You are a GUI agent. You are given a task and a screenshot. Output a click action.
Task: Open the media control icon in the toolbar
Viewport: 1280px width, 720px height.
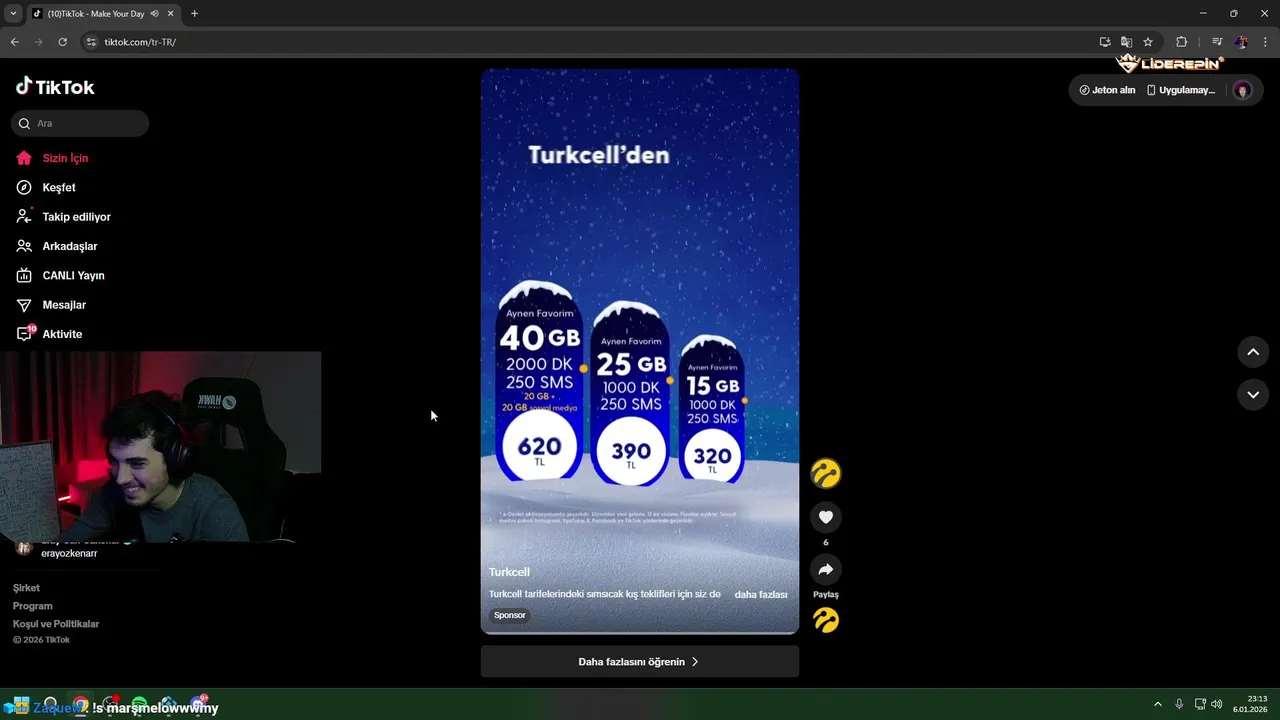tap(1216, 42)
